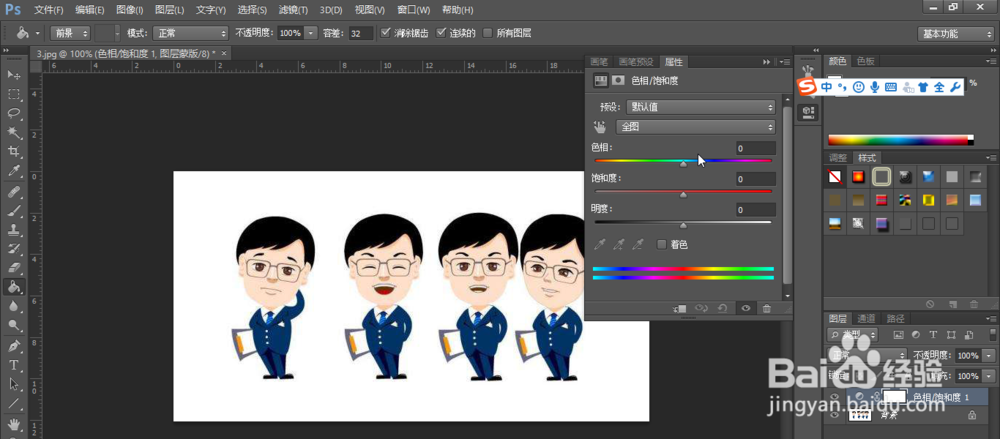The image size is (1000, 439).
Task: Click the Sogou microphone voice input icon
Action: pyautogui.click(x=875, y=87)
